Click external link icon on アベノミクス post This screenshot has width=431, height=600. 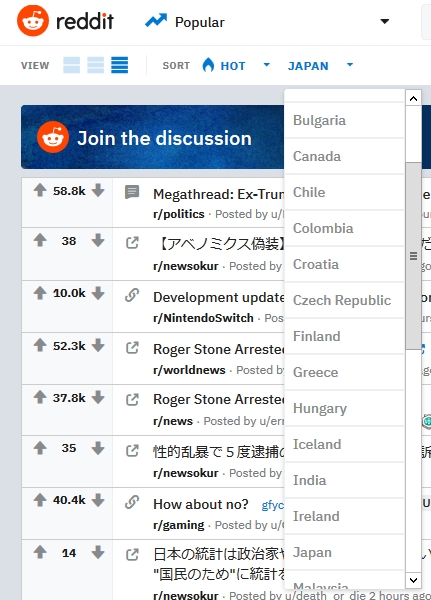[x=132, y=243]
